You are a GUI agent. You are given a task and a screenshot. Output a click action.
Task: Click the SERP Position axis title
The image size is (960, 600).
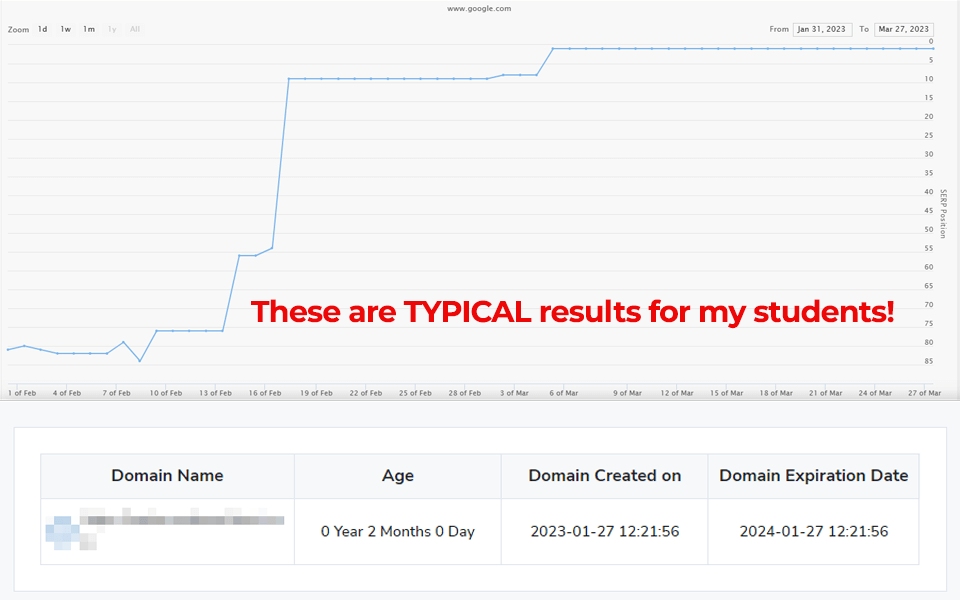[x=942, y=213]
